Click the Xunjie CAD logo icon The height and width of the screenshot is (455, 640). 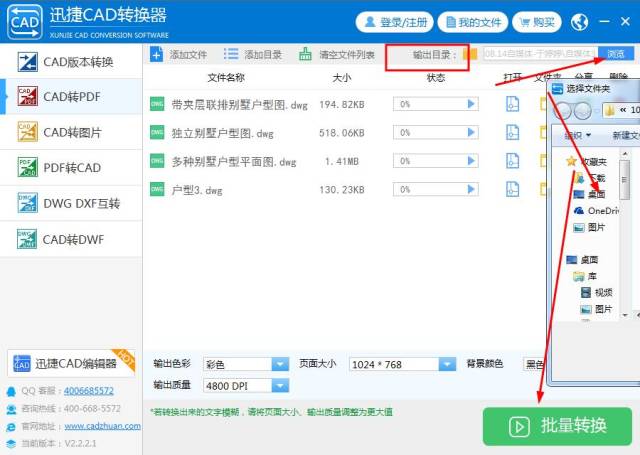click(24, 22)
